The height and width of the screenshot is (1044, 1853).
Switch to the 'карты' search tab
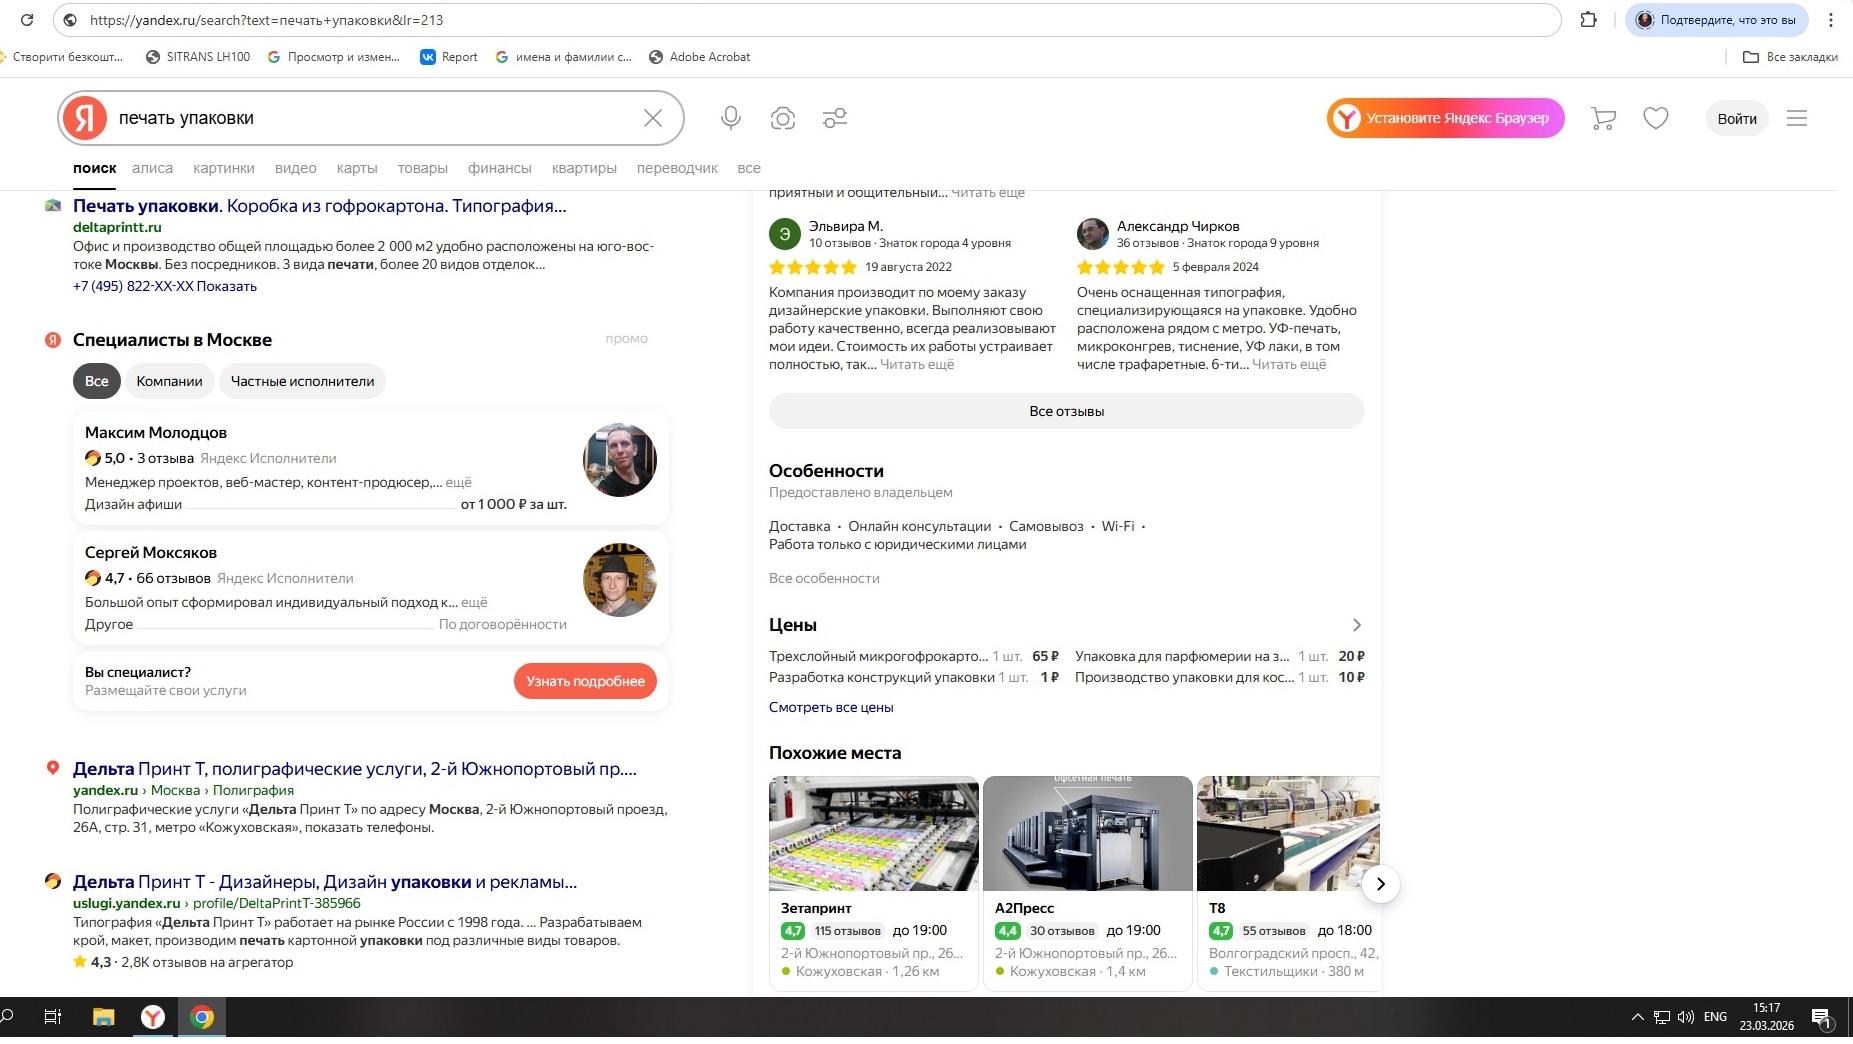point(357,168)
